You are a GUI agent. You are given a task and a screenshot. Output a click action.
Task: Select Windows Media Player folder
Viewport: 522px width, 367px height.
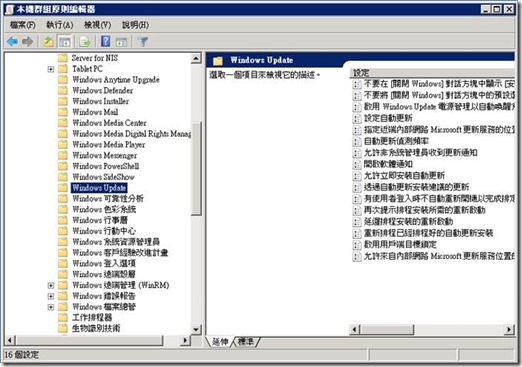point(109,144)
